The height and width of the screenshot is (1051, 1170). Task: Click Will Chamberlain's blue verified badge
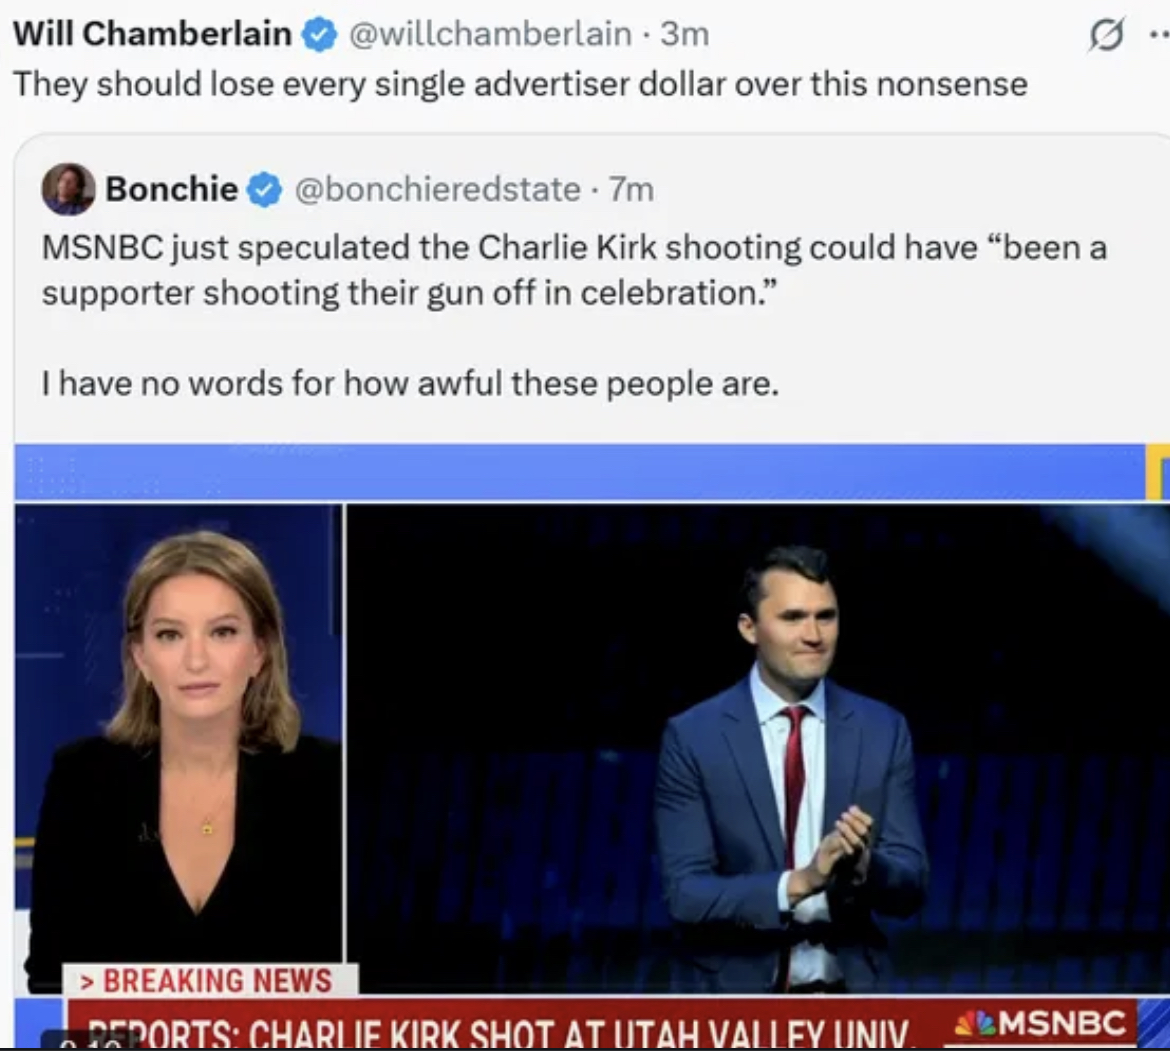(x=319, y=35)
